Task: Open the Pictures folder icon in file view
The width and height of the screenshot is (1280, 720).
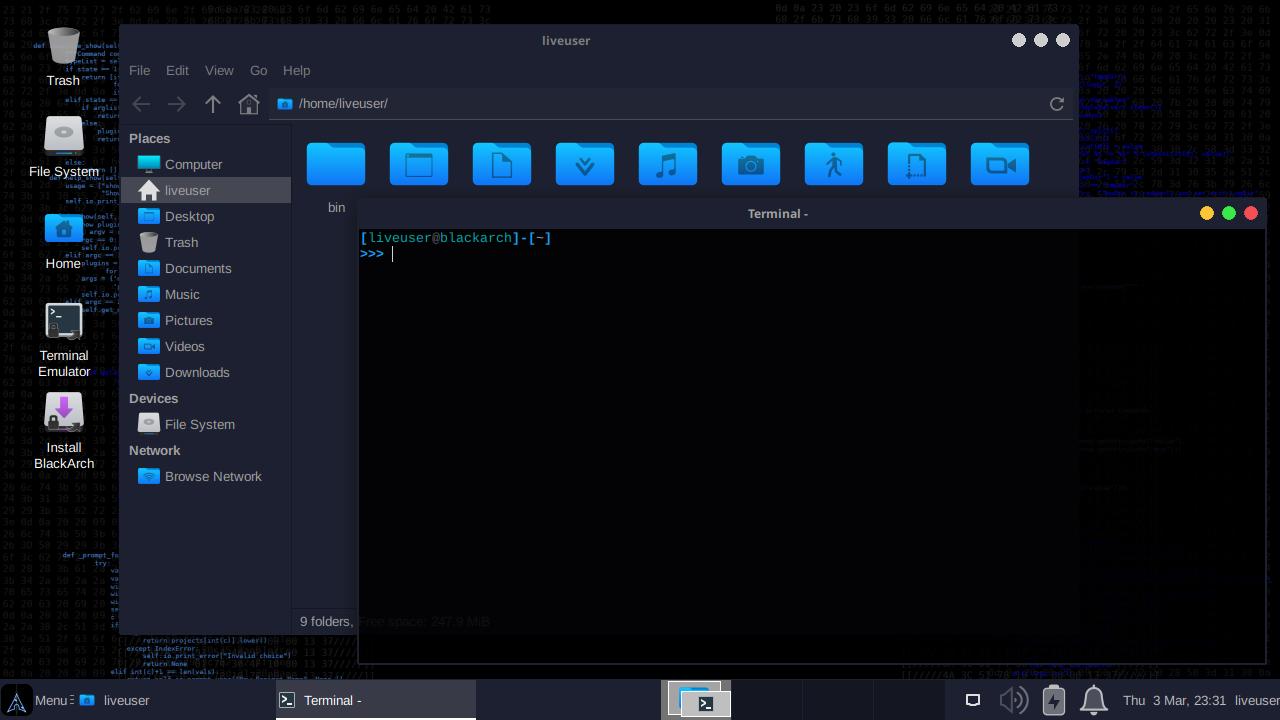Action: pos(751,164)
